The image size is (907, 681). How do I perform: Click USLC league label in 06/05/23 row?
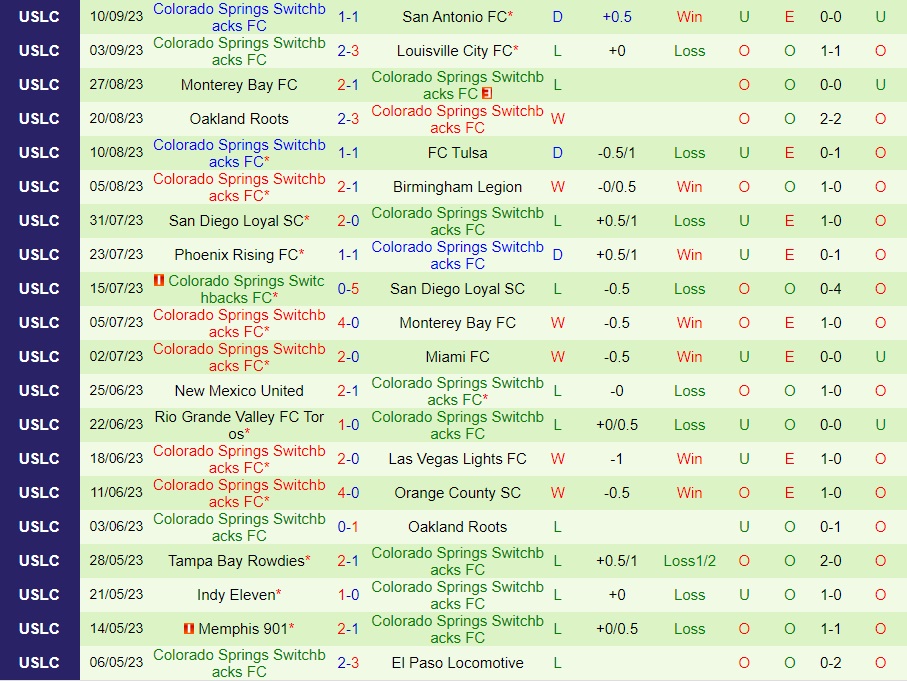click(39, 662)
